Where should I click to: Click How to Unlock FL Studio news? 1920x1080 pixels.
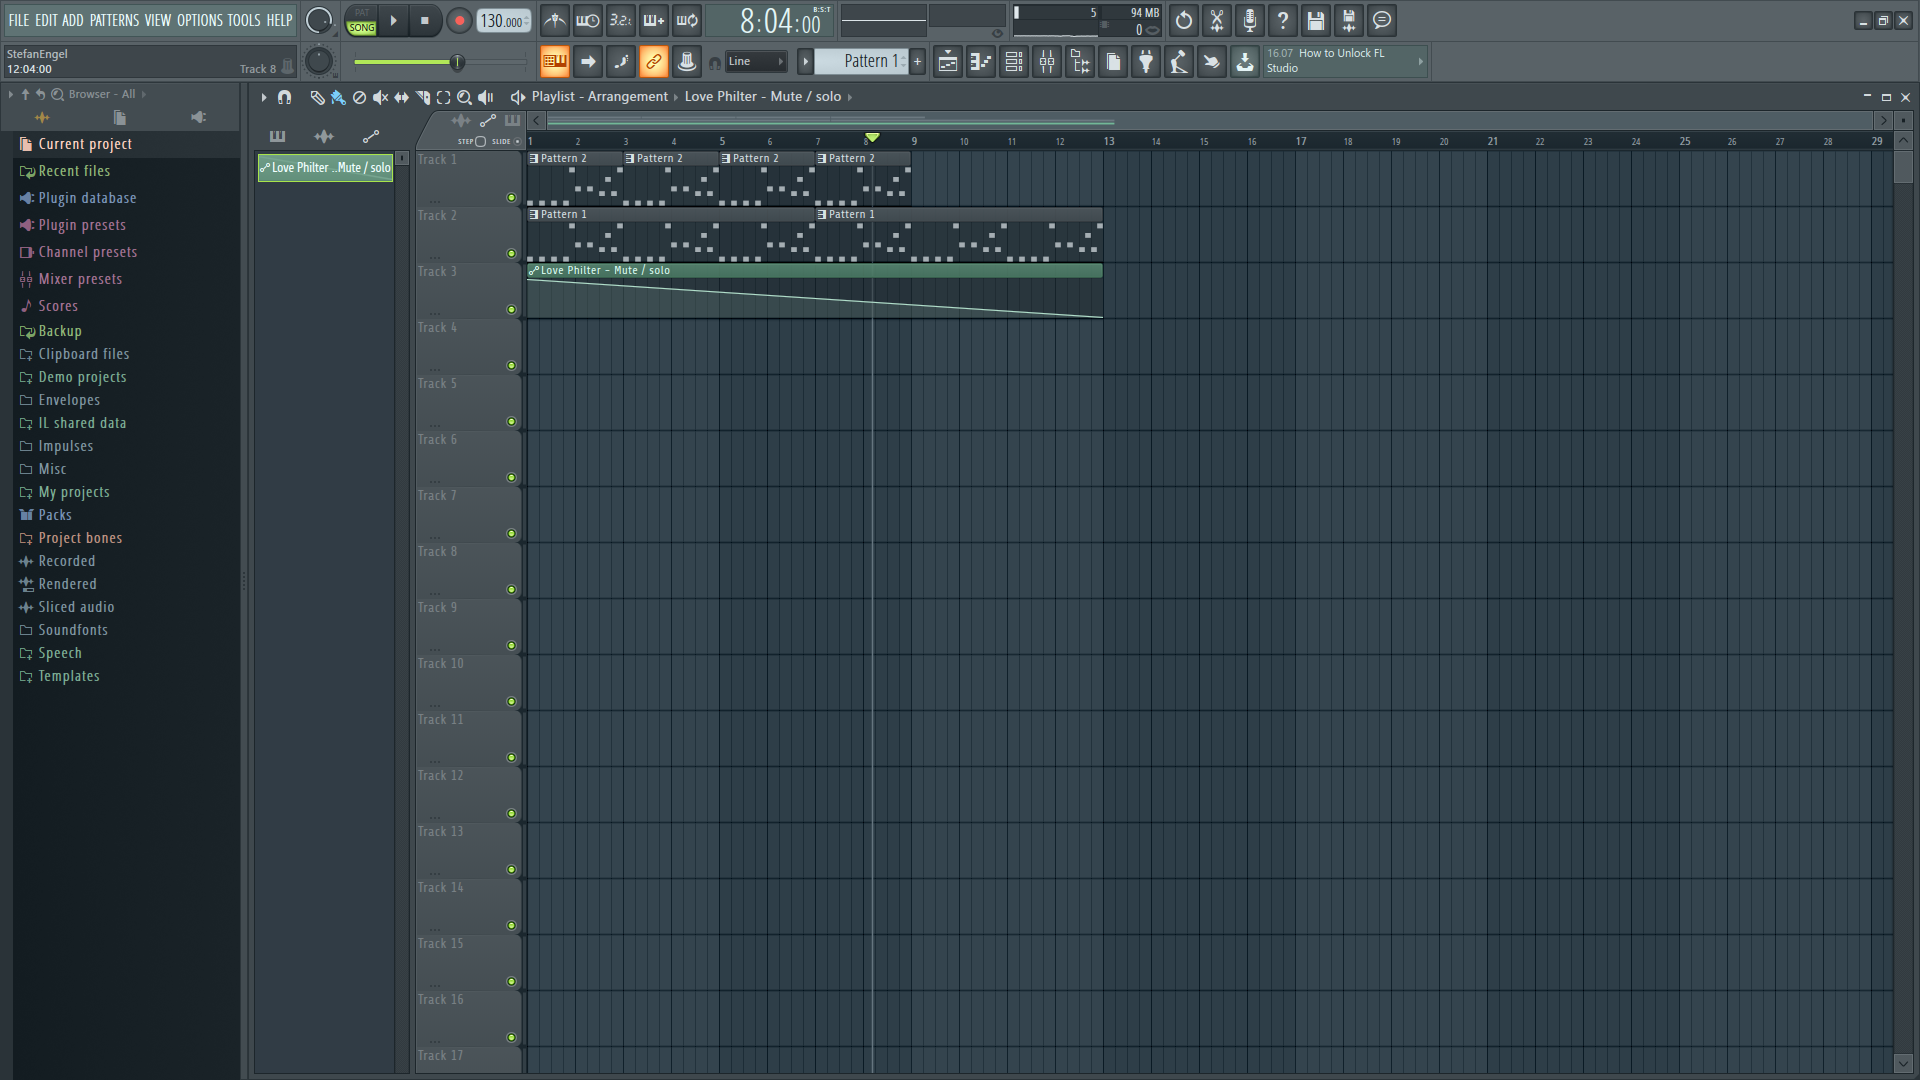1345,61
